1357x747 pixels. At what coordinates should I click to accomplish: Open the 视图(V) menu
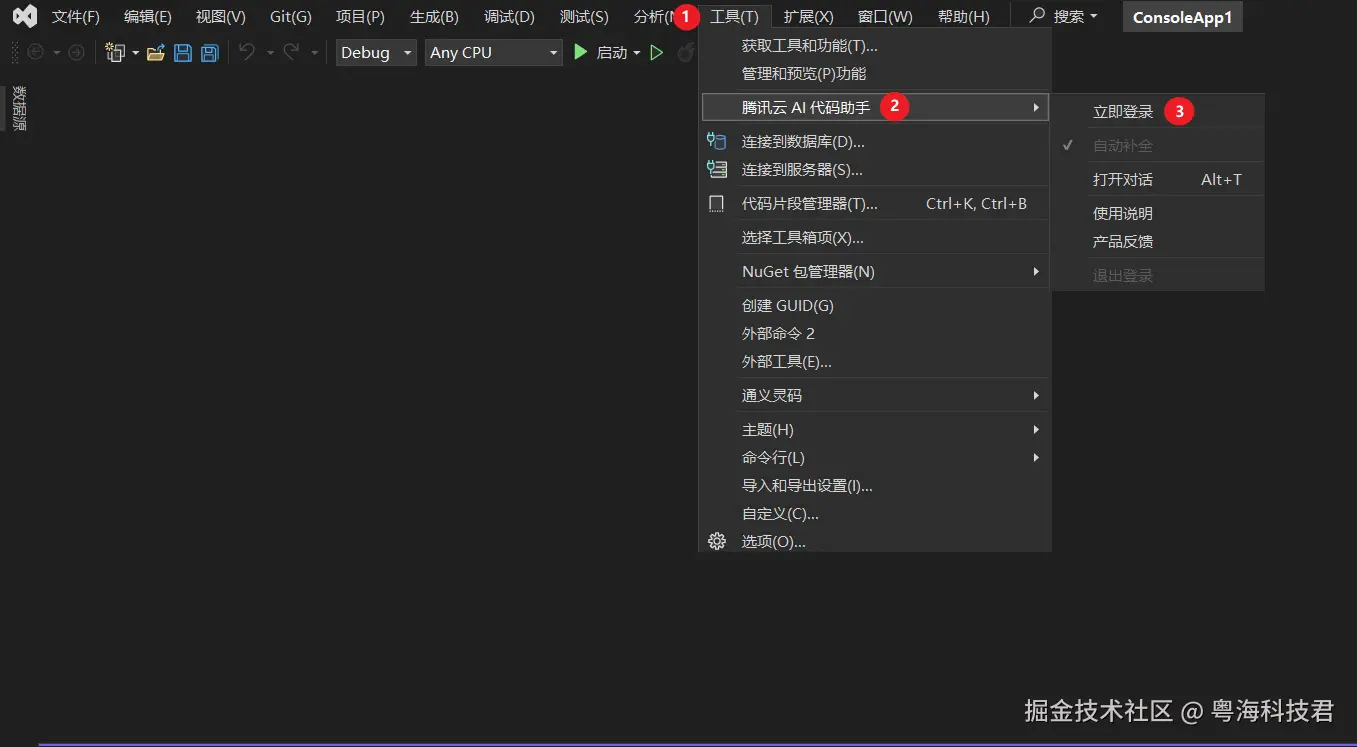tap(221, 17)
